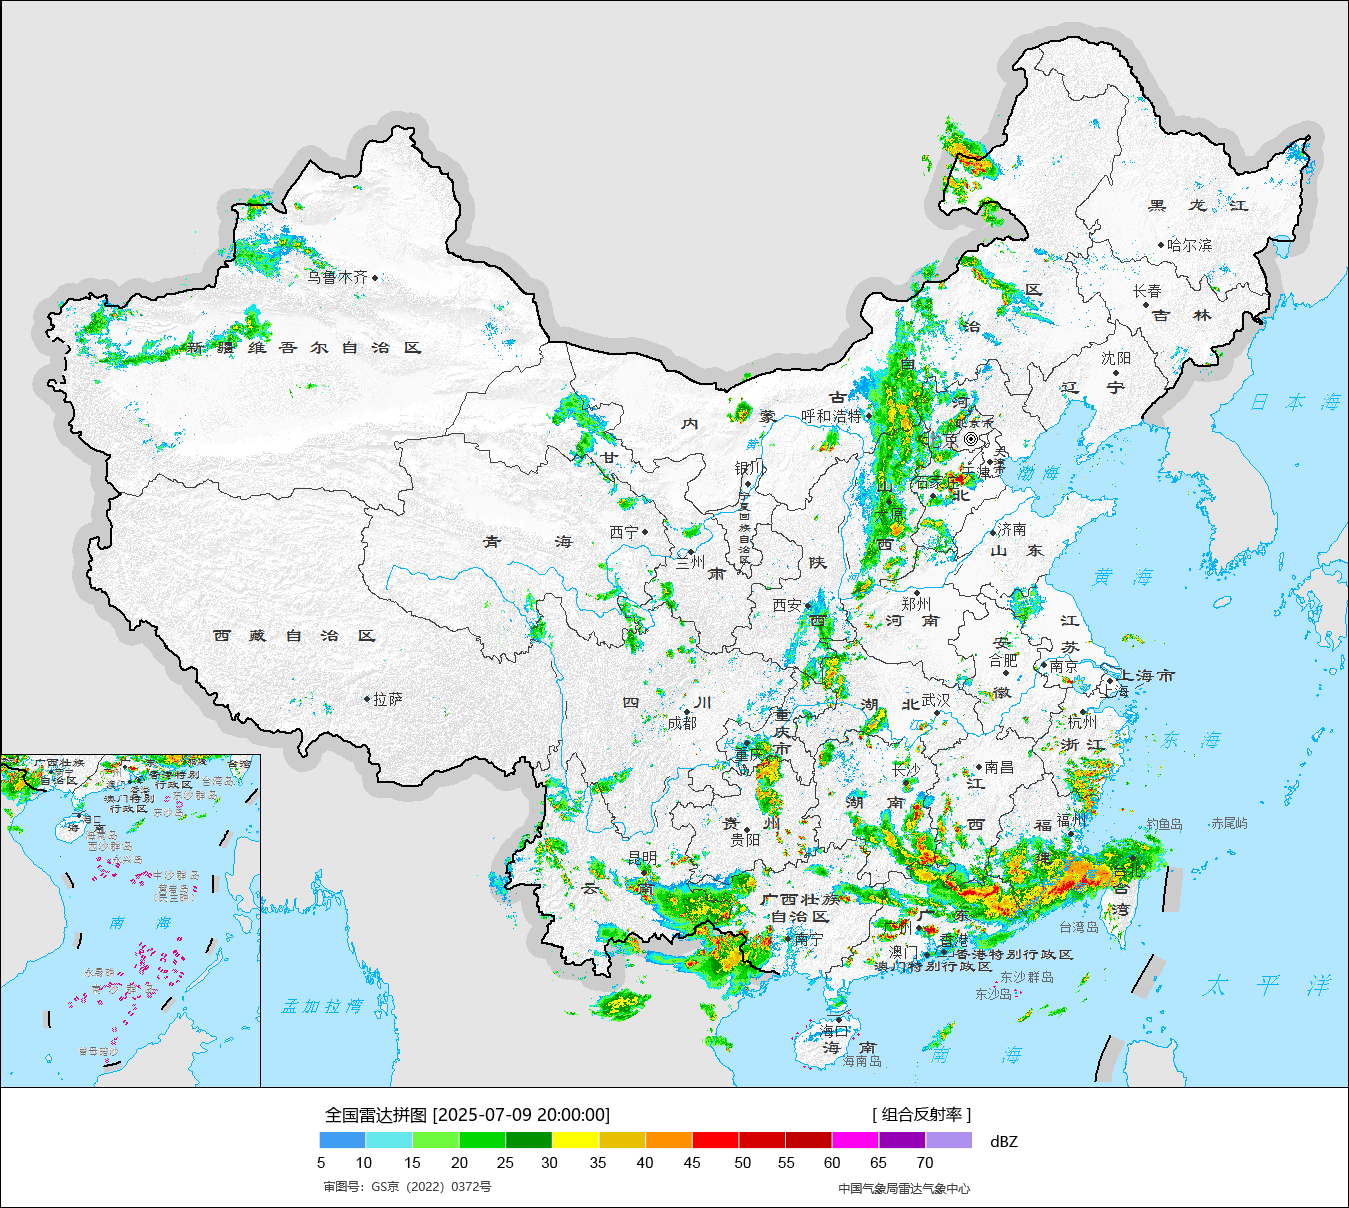Click the light purple 70 dBZ swatch
Screen dimensions: 1349x1208
click(x=948, y=1140)
